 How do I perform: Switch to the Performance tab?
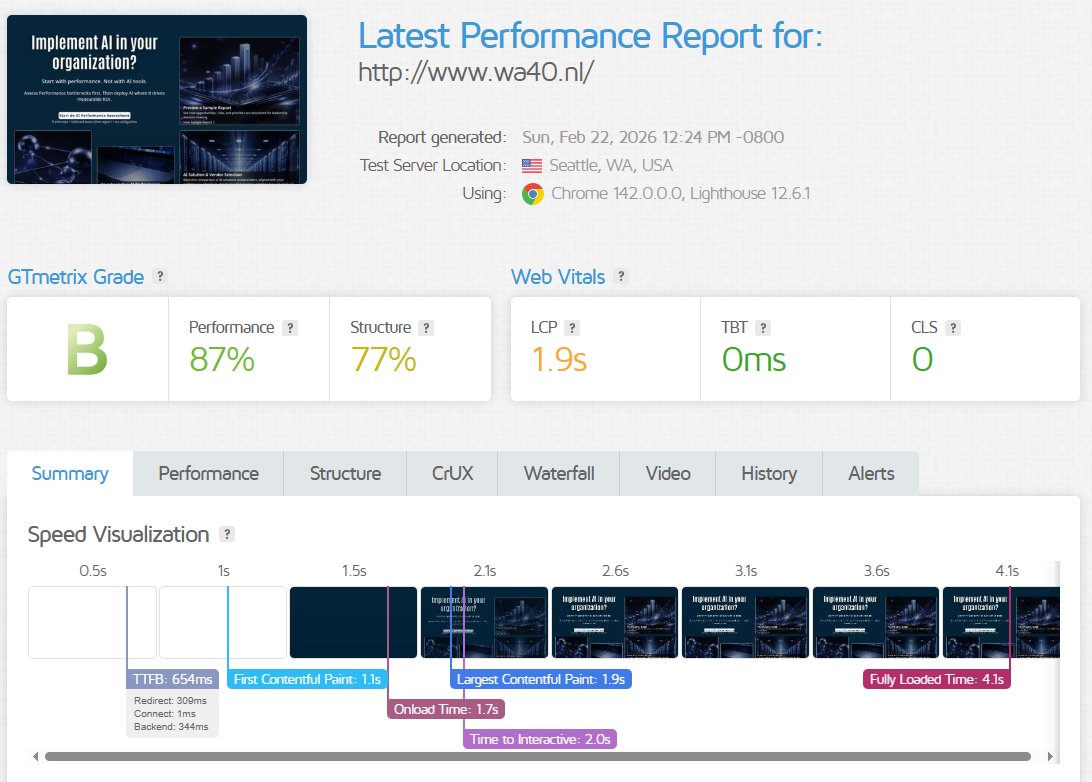[208, 474]
